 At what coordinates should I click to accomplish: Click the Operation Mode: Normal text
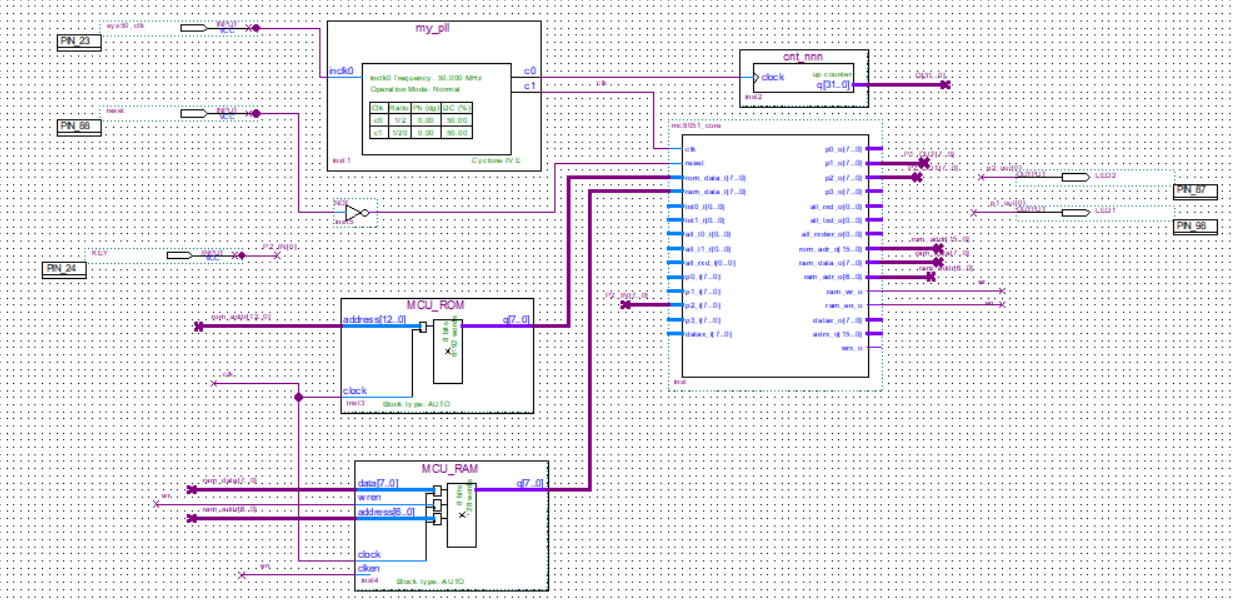[x=415, y=89]
